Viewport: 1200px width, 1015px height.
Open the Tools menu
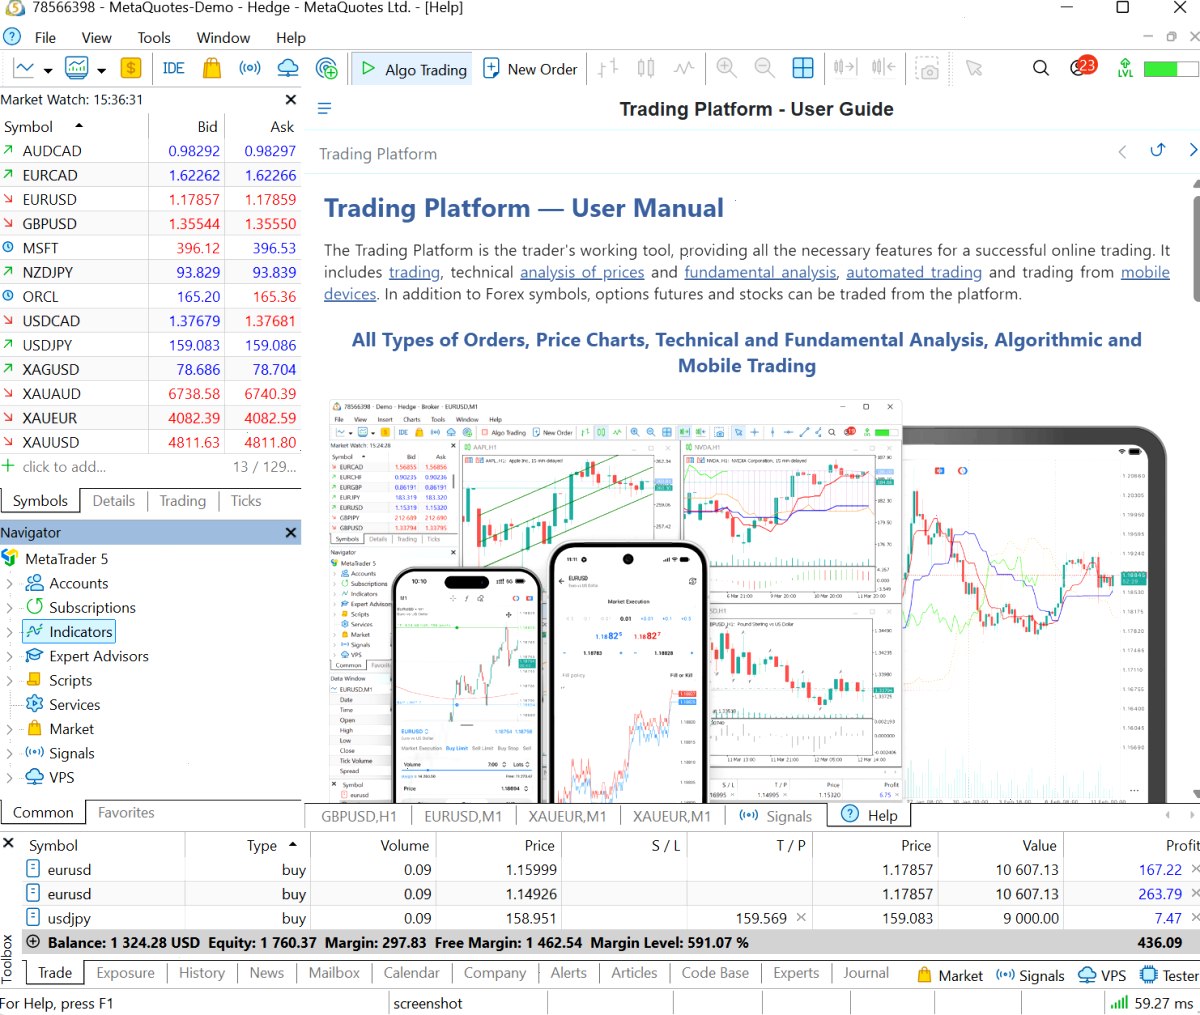(154, 38)
